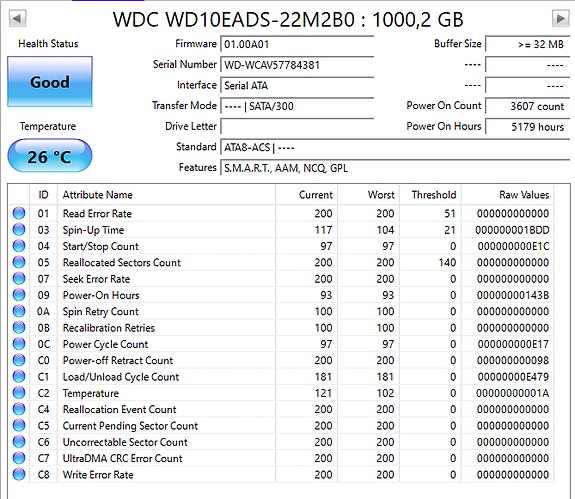Click status orb for Uncorrectable Sector Count
Screen dimensions: 575x499
[19, 441]
